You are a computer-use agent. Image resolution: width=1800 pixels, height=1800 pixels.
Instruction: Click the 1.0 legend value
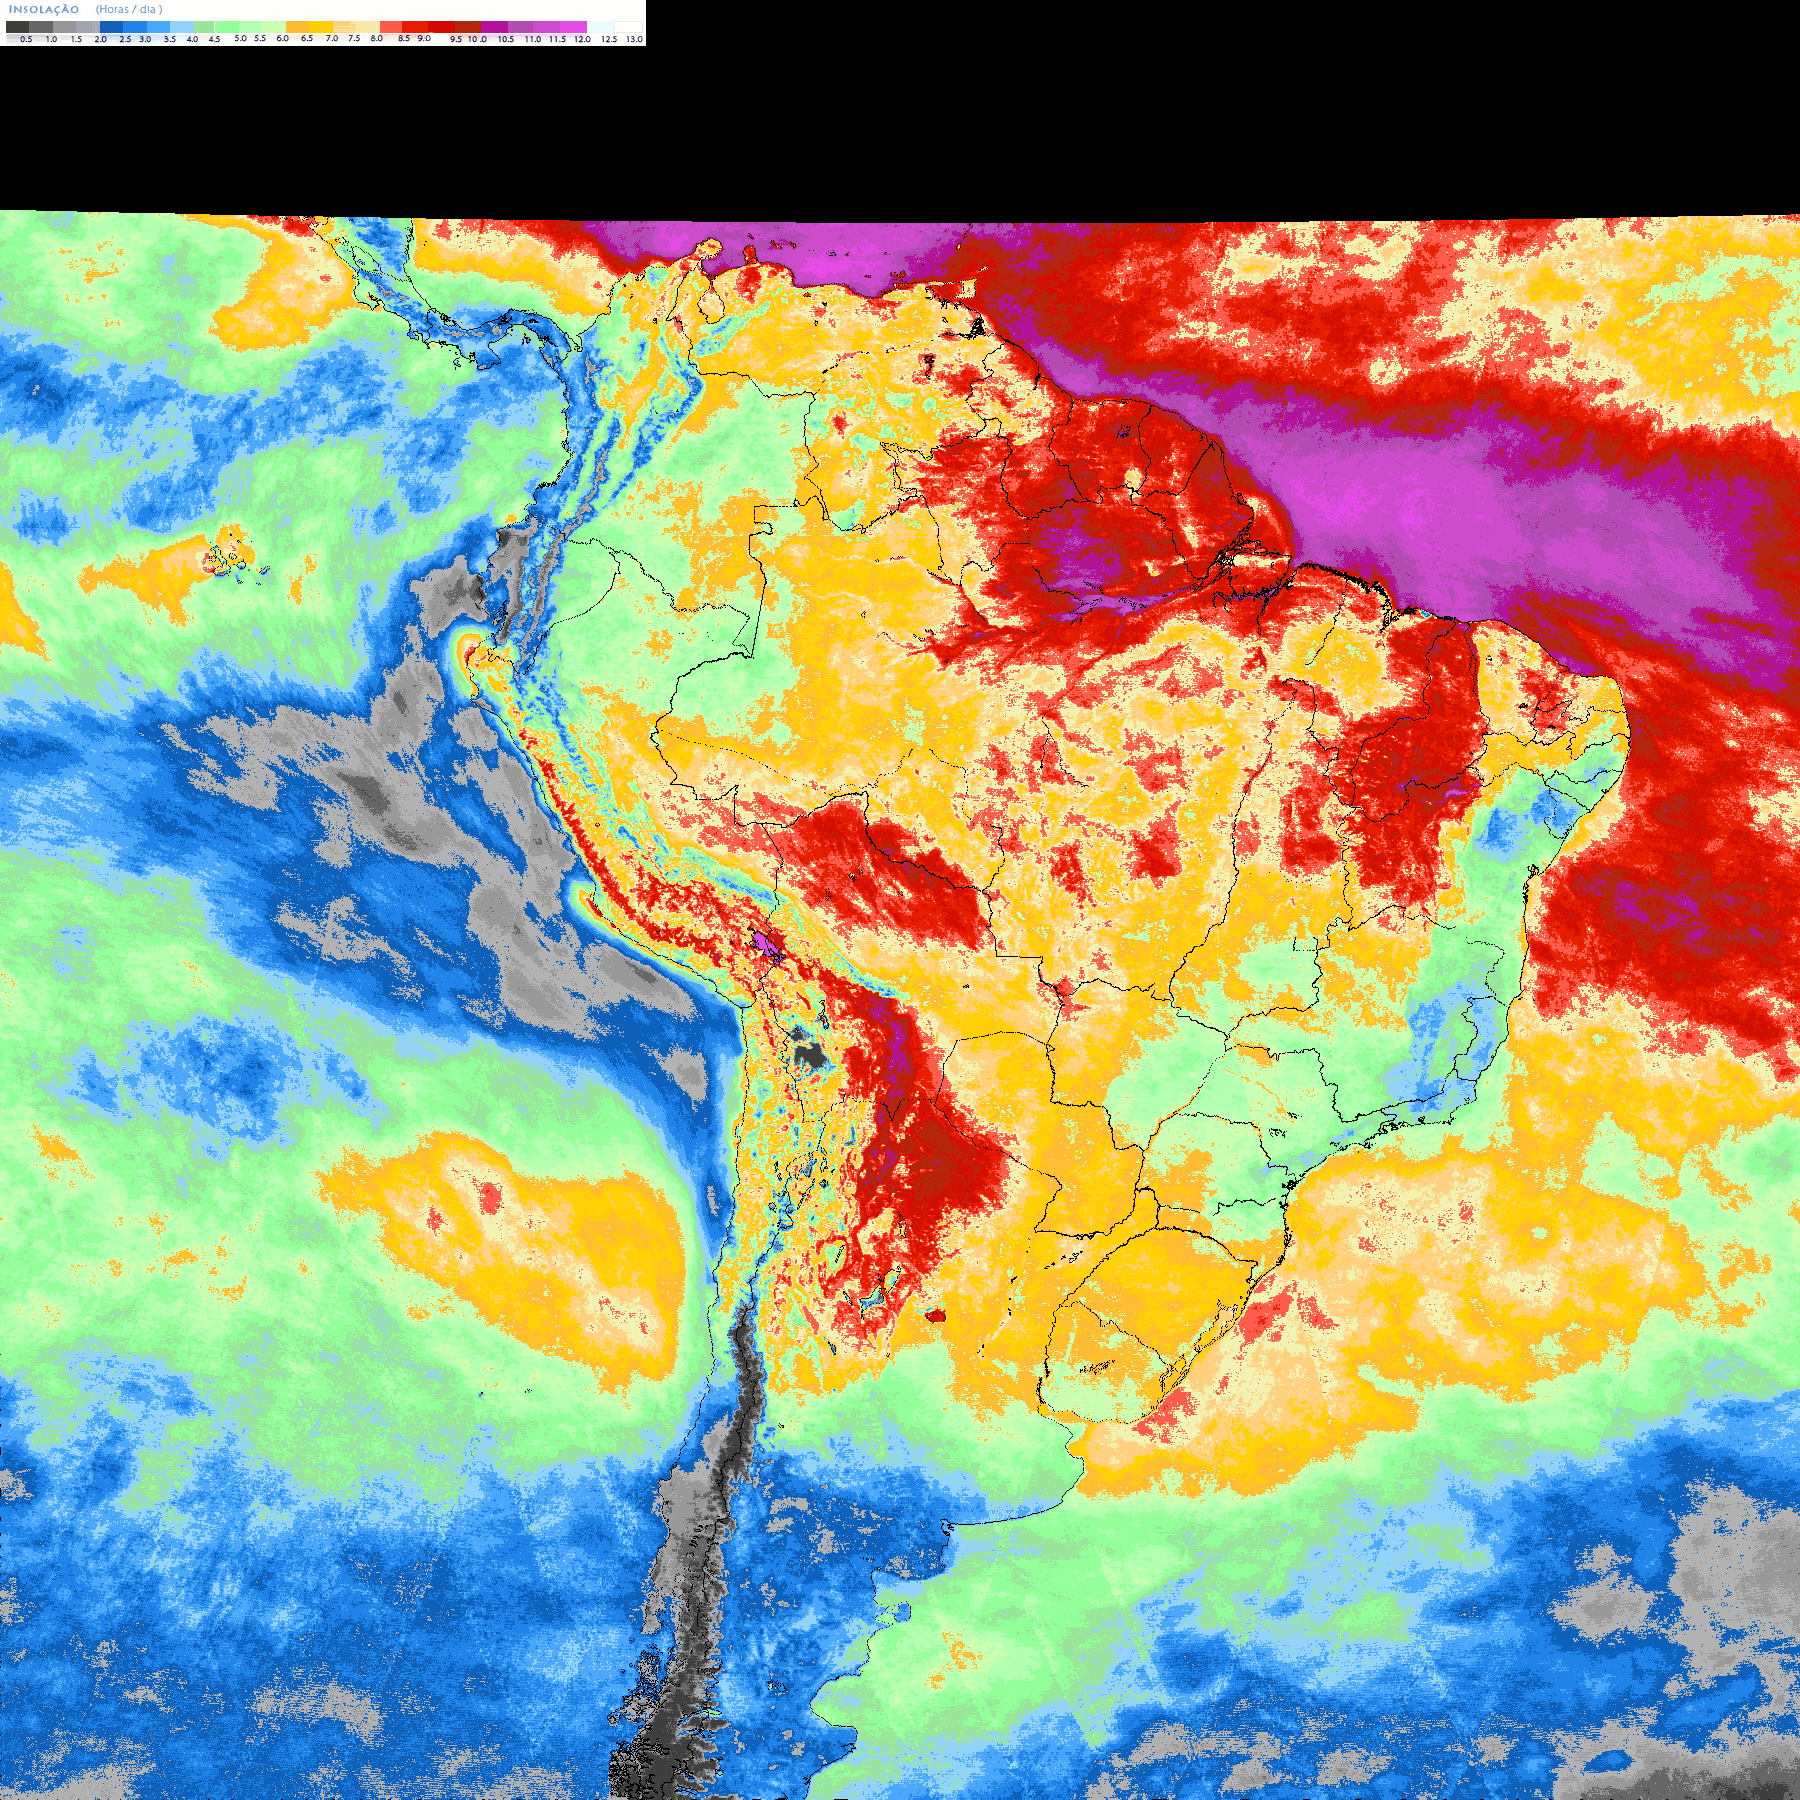click(51, 39)
